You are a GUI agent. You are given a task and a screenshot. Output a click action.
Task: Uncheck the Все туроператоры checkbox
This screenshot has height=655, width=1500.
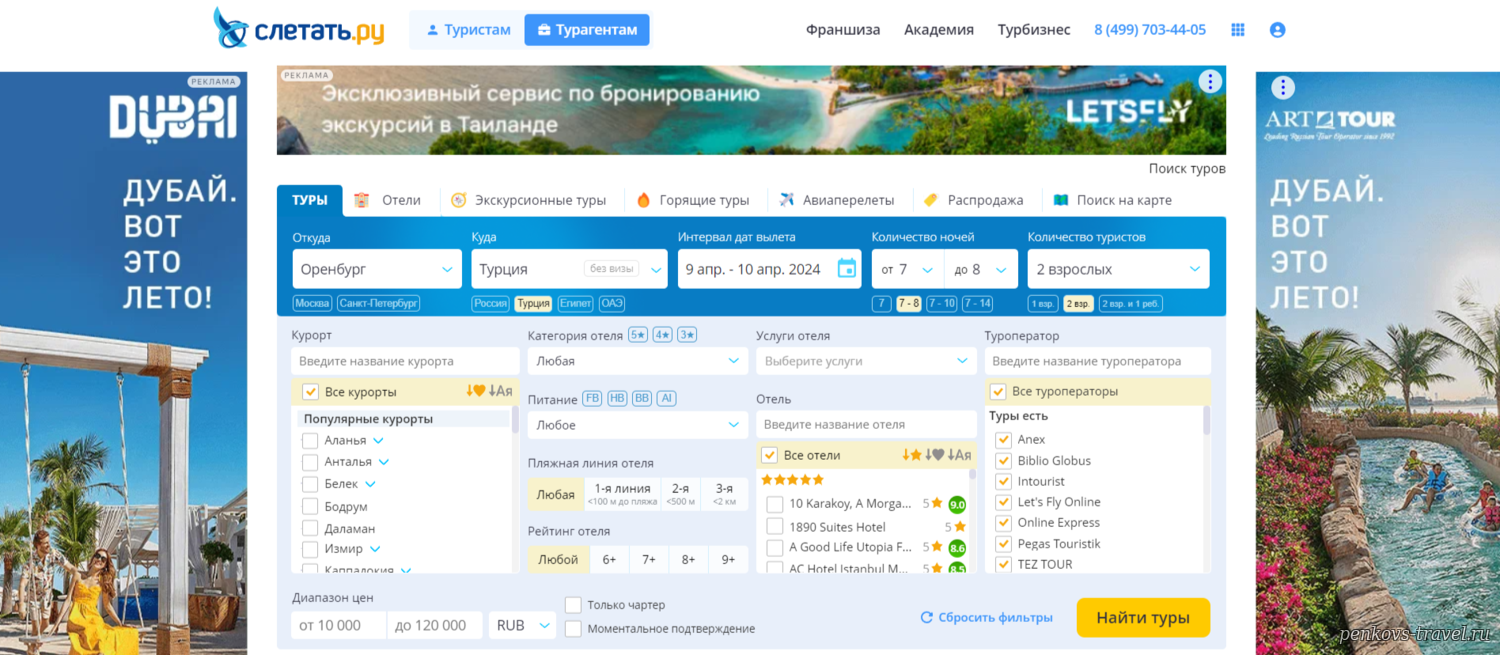click(997, 391)
